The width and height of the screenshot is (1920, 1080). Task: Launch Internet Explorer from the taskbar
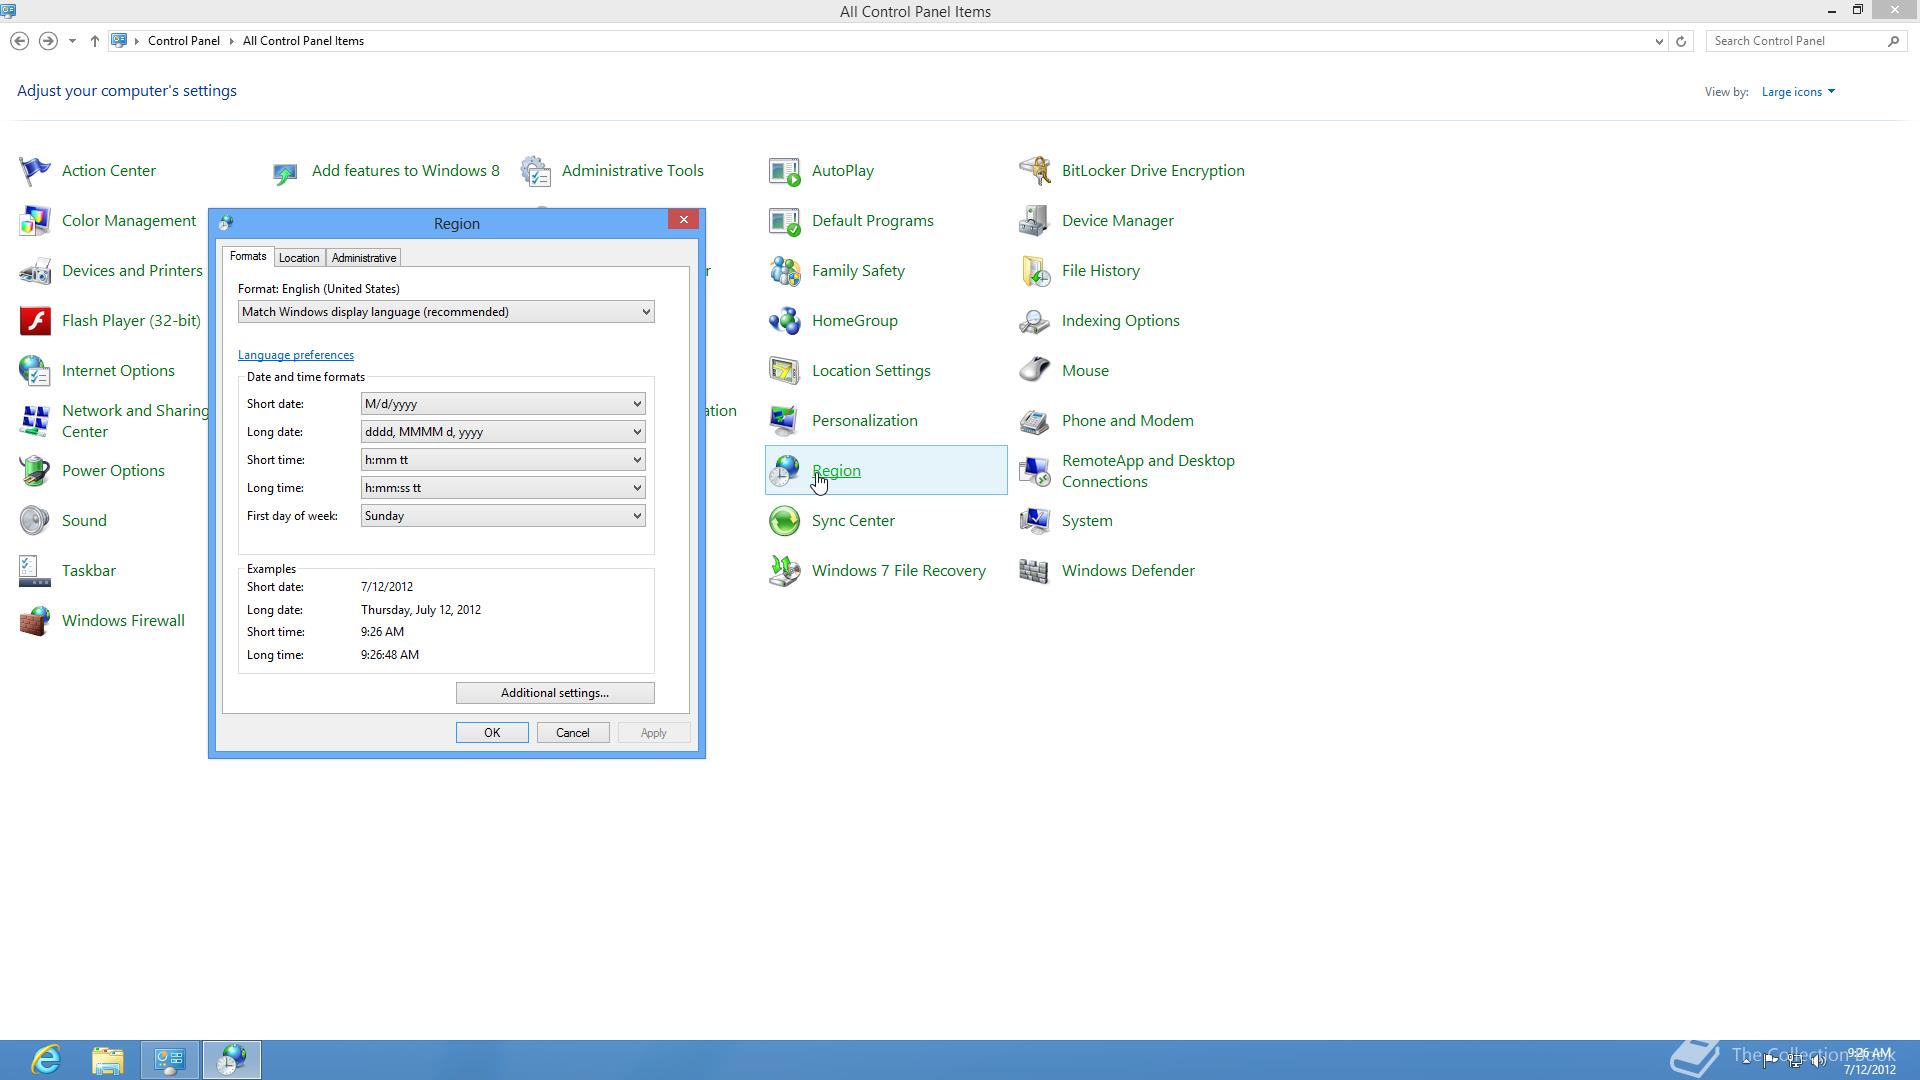click(46, 1060)
